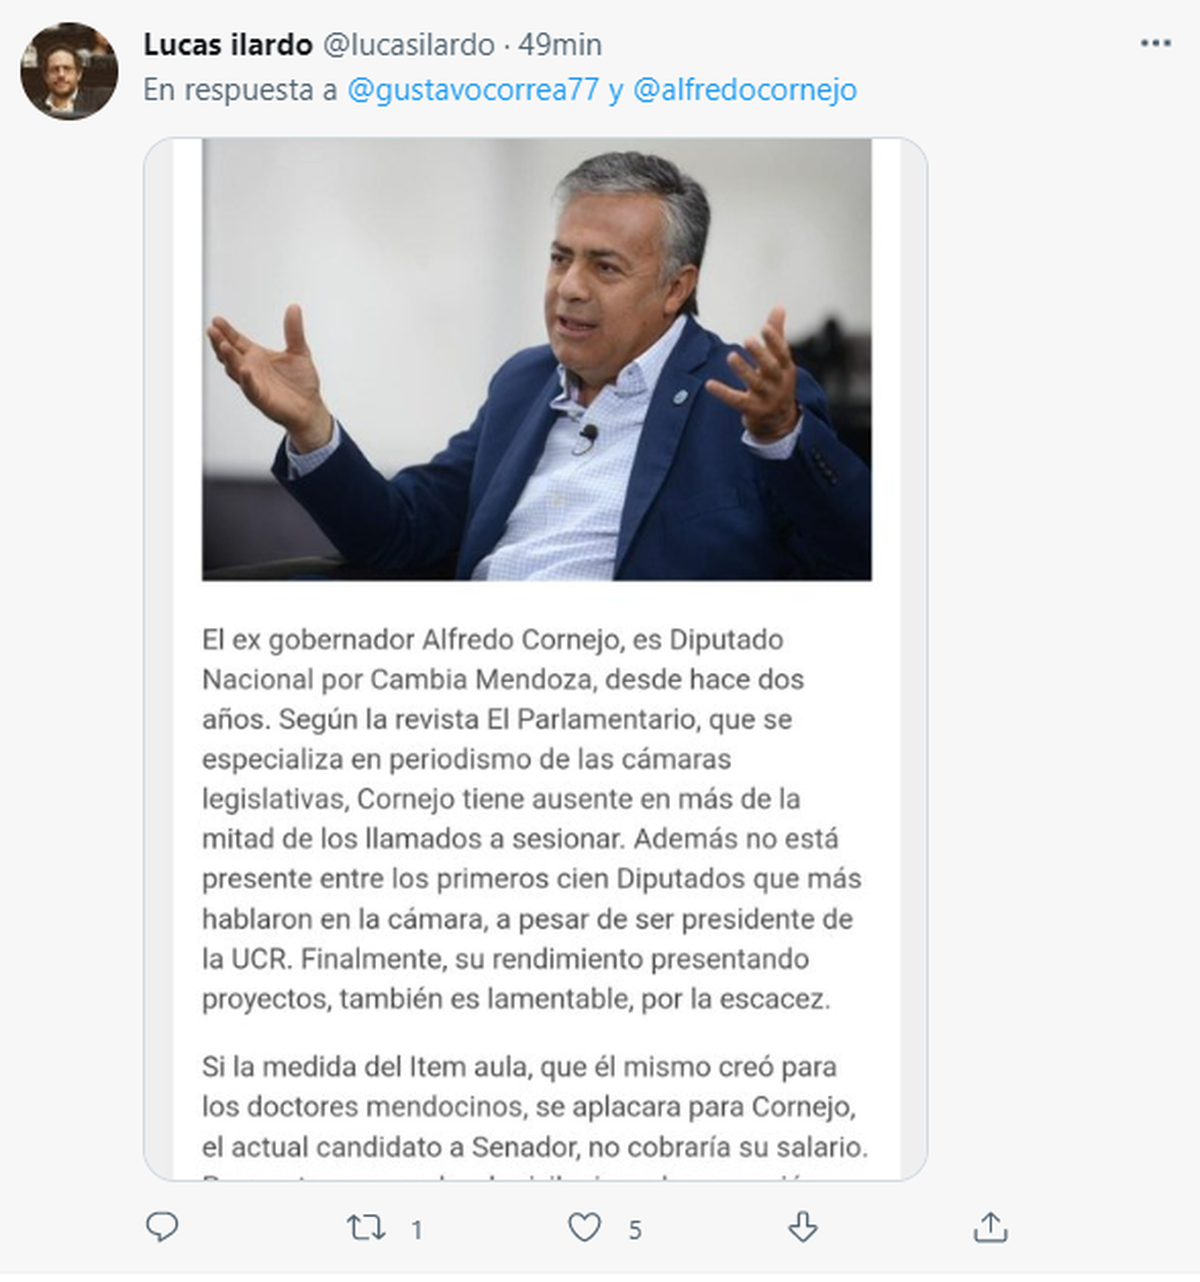Screen dimensions: 1200x1282
Task: Click the like count of 5
Action: (635, 1230)
